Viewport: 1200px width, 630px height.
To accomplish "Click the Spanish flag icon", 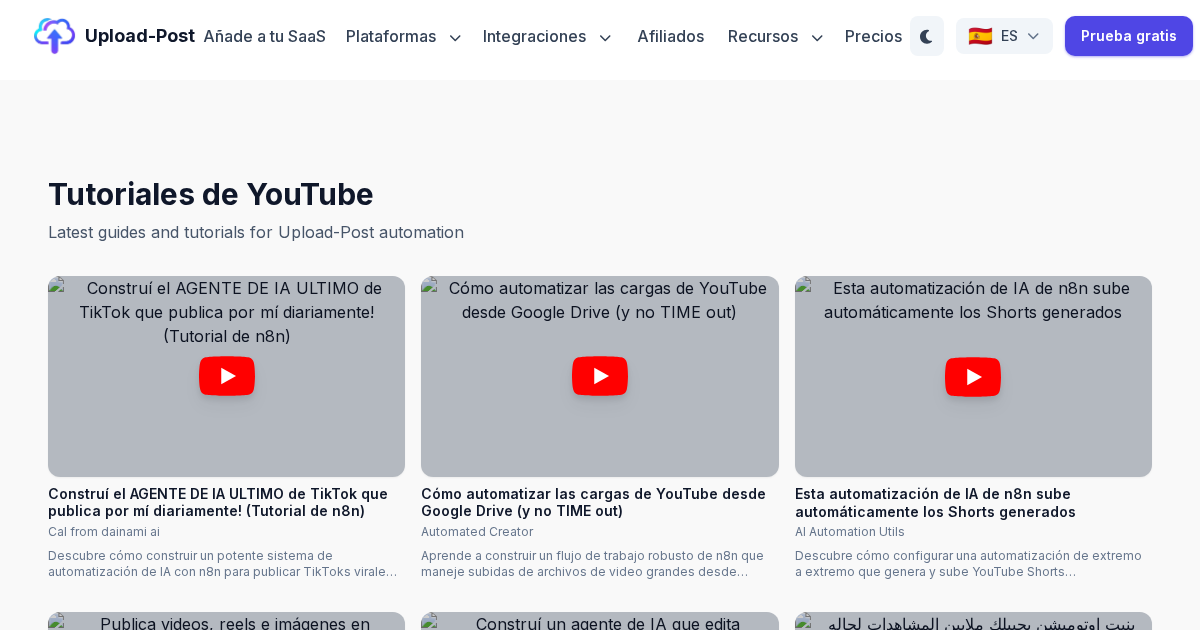I will (980, 36).
